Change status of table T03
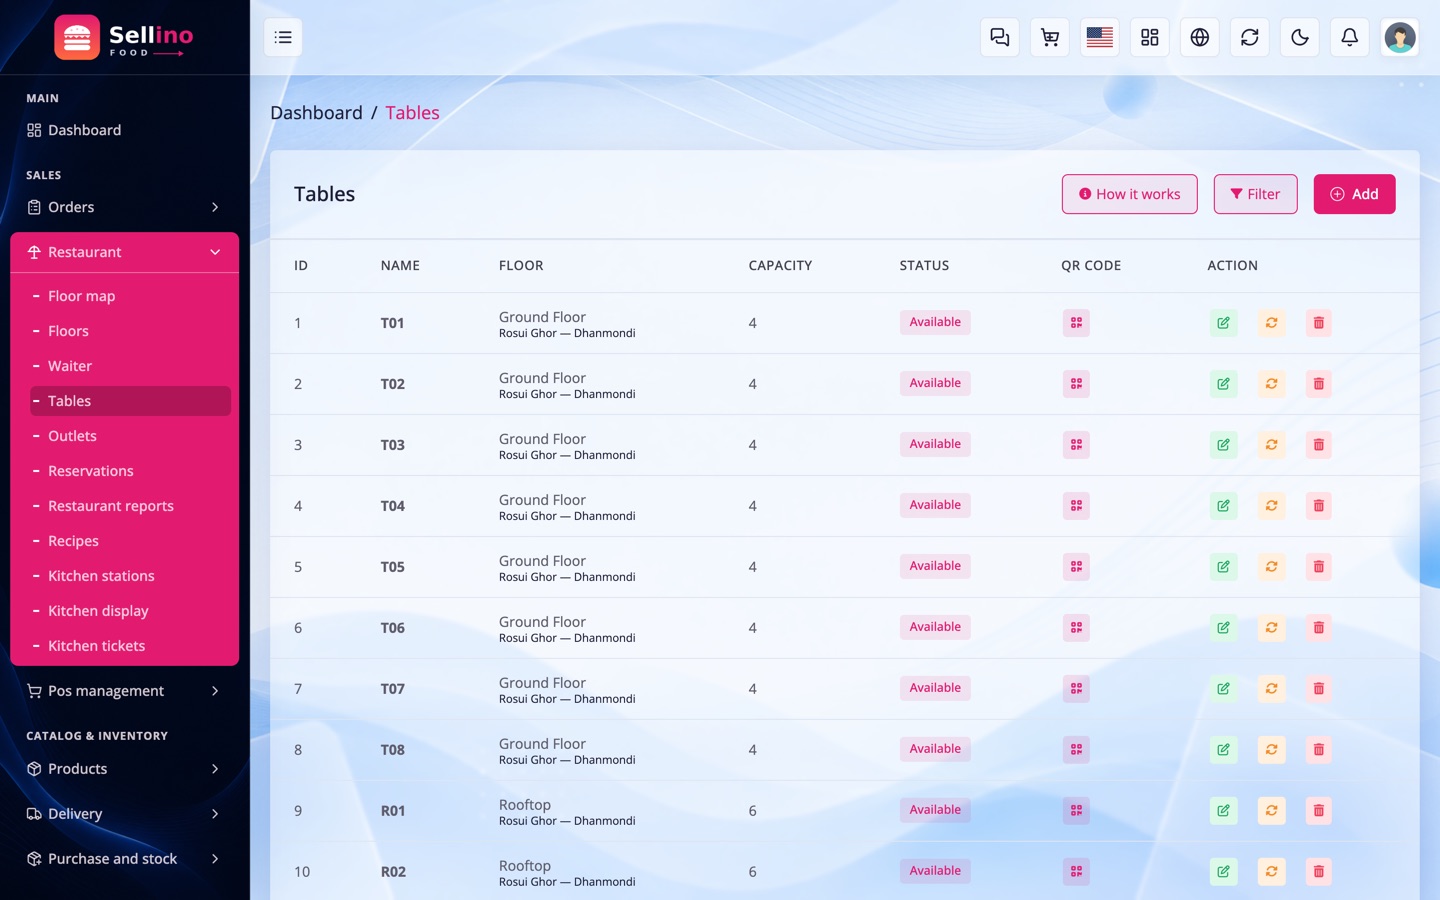 (1271, 445)
